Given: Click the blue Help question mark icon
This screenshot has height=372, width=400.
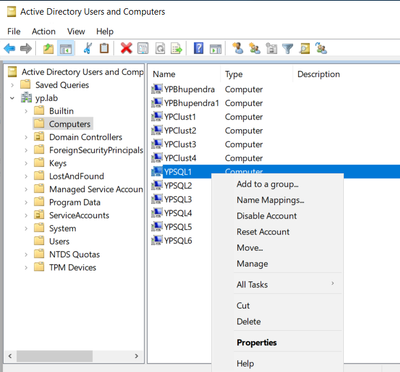Looking at the screenshot, I should click(x=199, y=48).
